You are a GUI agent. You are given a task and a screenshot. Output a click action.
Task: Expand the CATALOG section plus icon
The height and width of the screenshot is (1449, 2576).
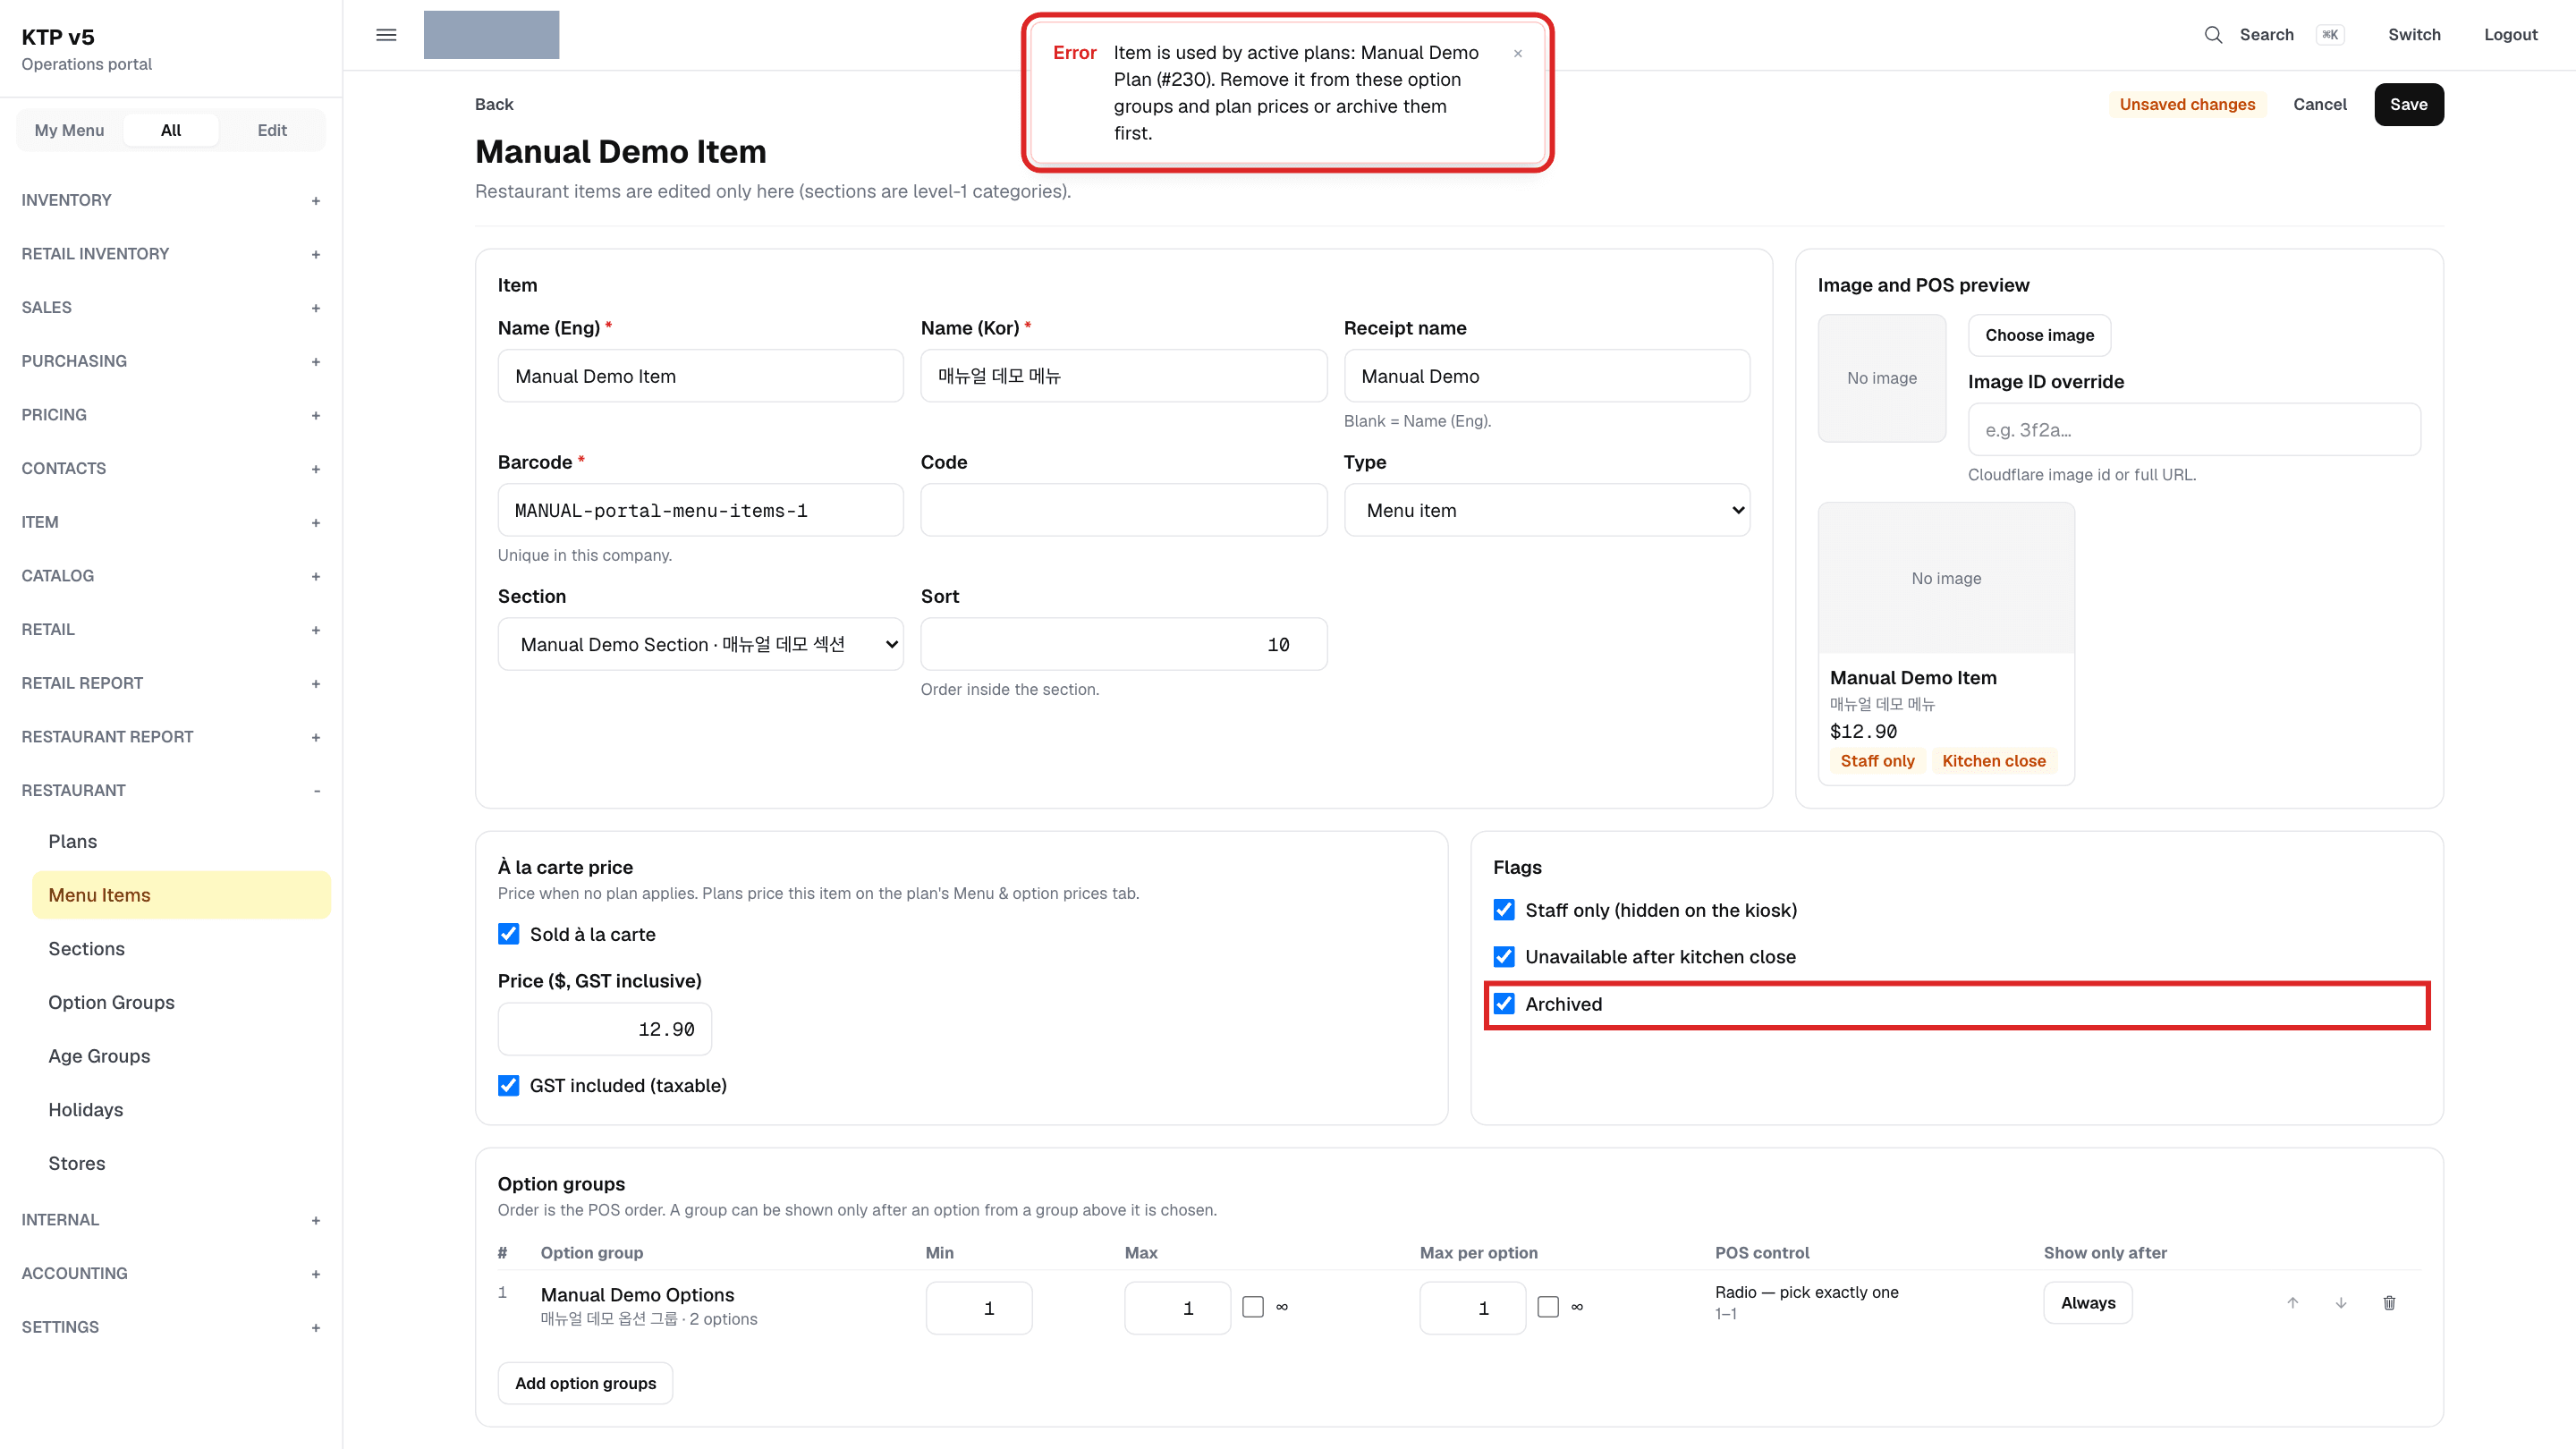pyautogui.click(x=316, y=576)
